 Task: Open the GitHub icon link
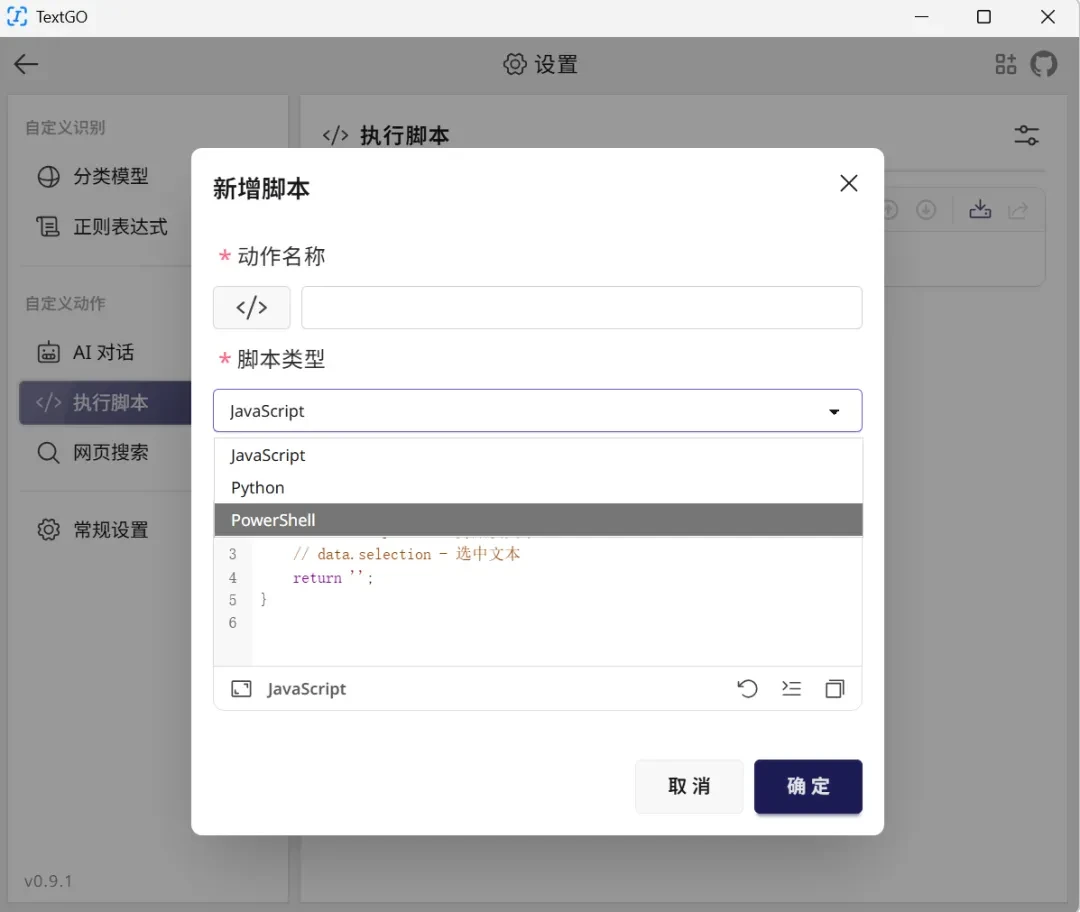[x=1043, y=64]
